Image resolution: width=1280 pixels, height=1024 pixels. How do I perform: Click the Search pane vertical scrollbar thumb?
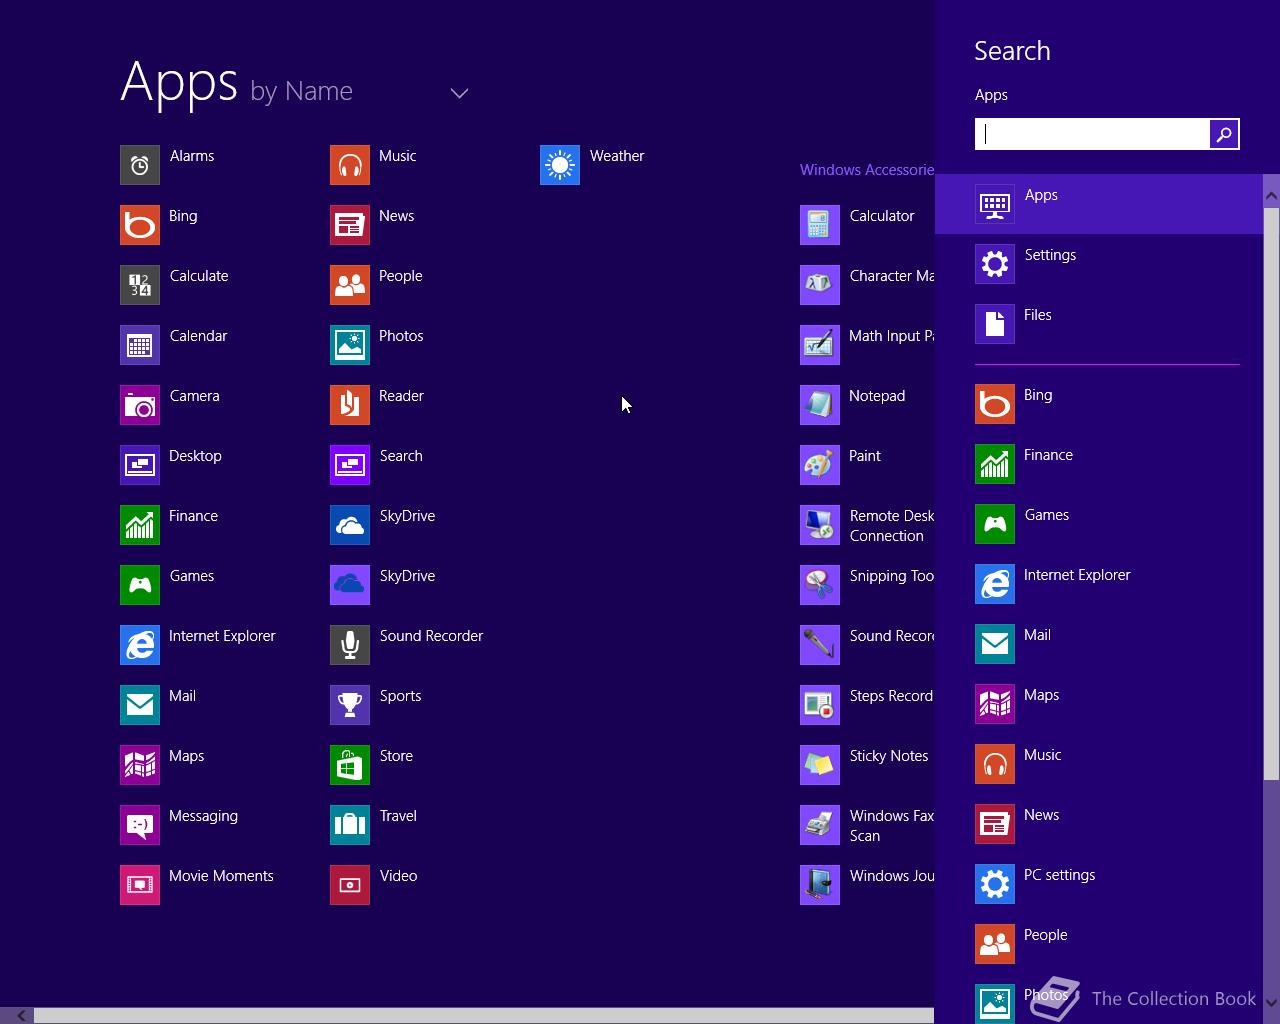tap(1272, 494)
